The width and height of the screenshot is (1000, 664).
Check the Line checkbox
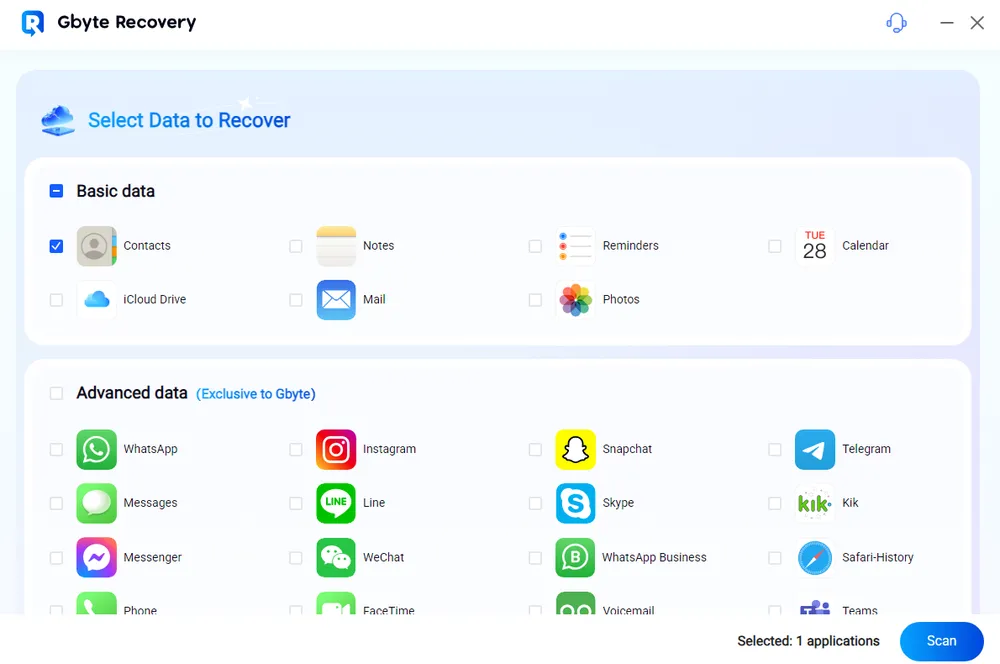pos(296,503)
